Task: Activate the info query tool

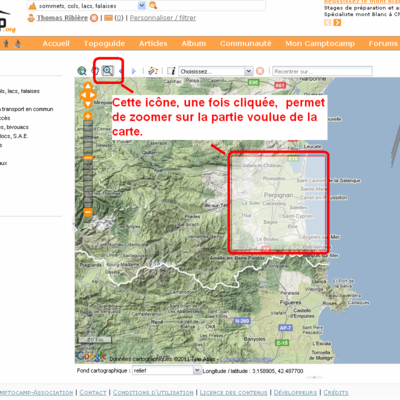Action: (x=171, y=71)
